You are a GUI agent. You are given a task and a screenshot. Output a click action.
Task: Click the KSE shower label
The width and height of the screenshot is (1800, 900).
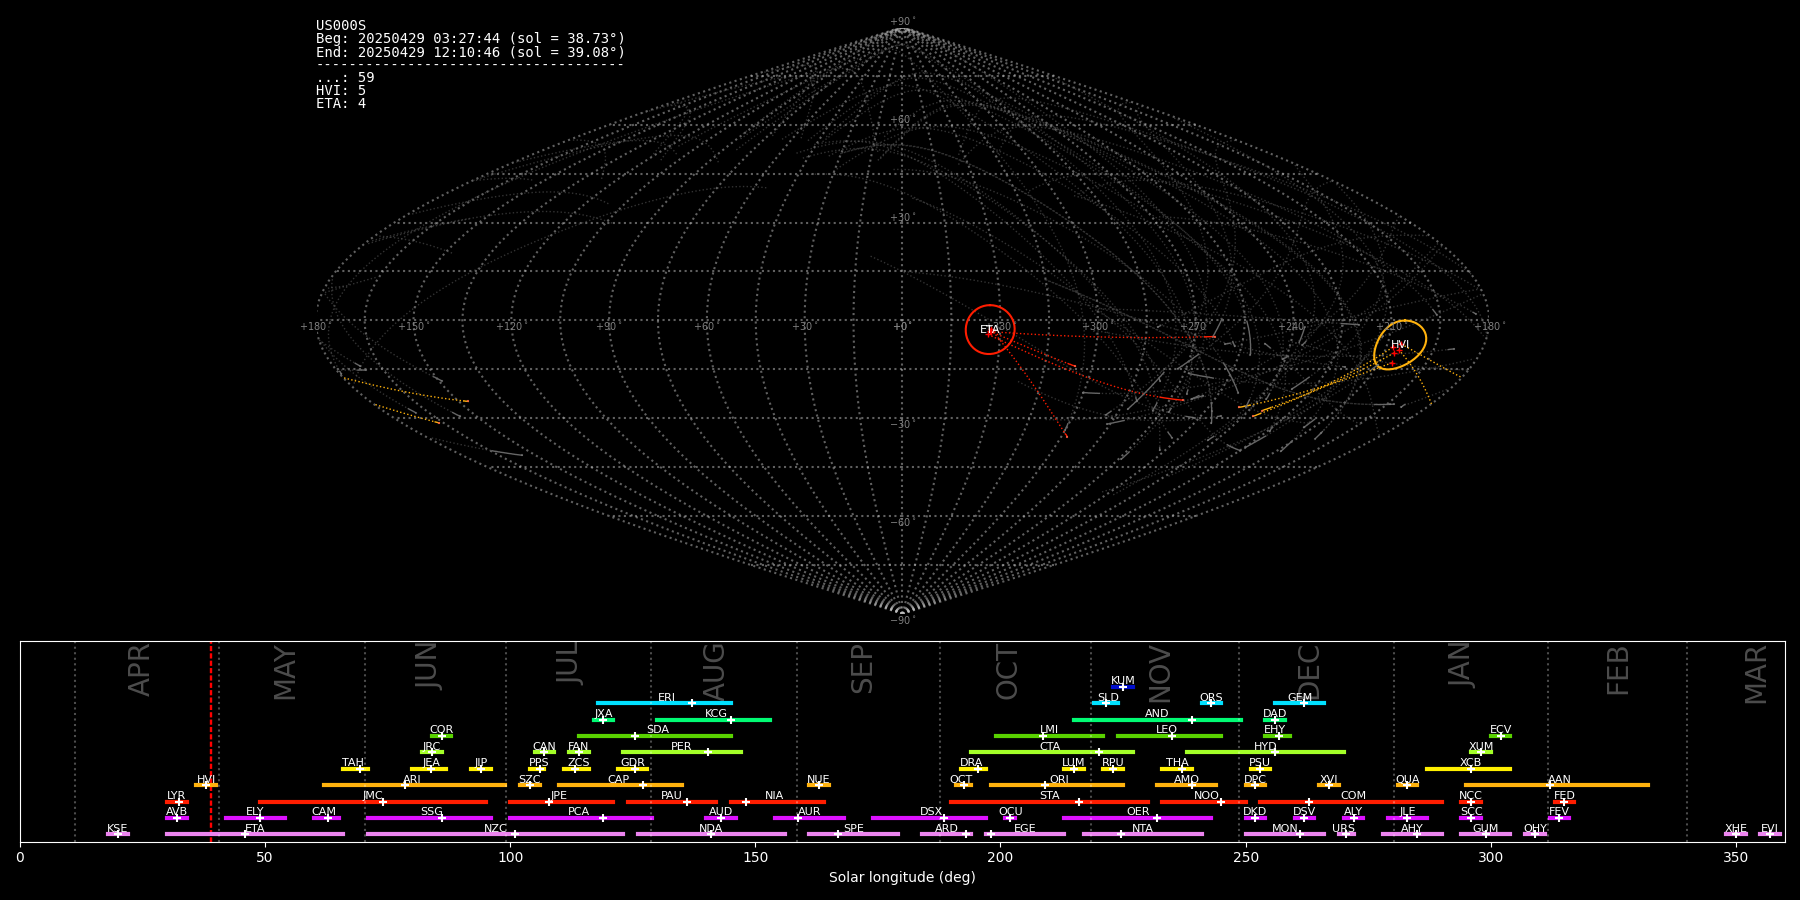[117, 828]
